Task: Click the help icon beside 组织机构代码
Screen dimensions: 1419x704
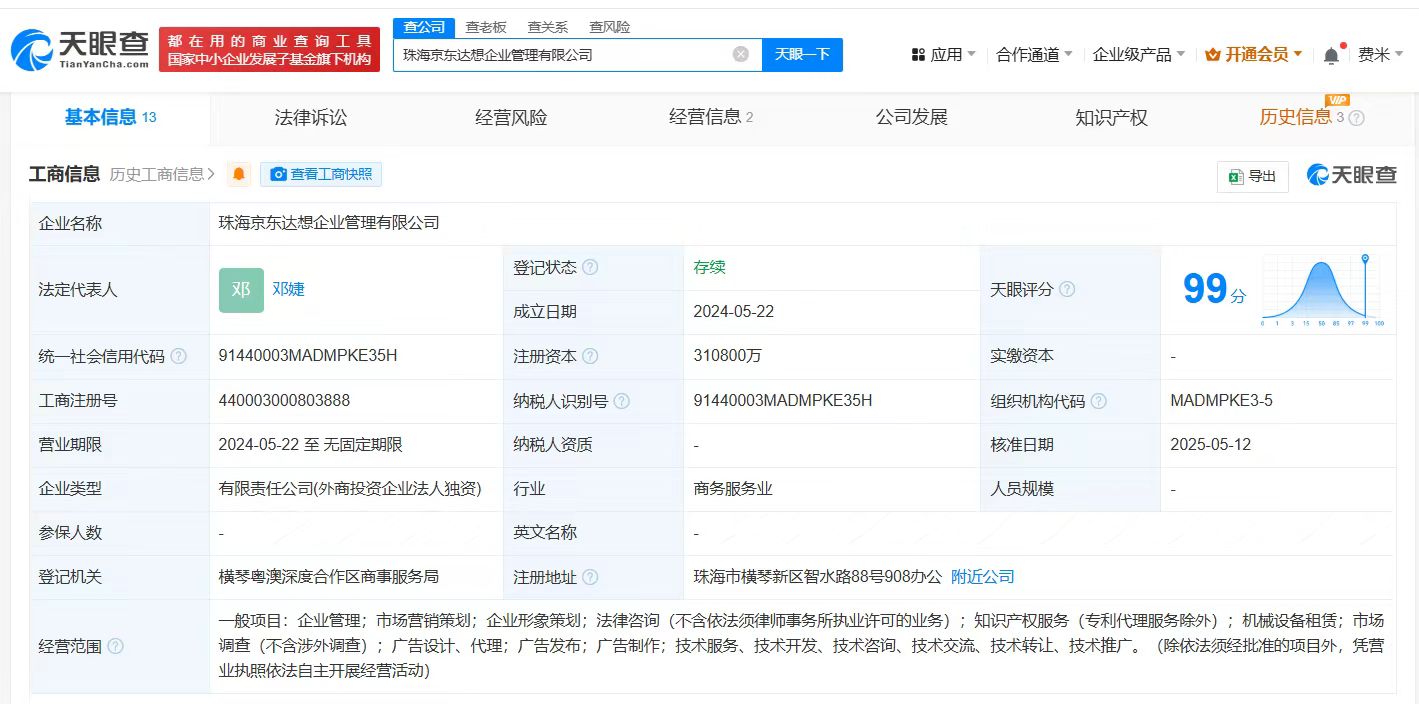Action: (x=1099, y=401)
